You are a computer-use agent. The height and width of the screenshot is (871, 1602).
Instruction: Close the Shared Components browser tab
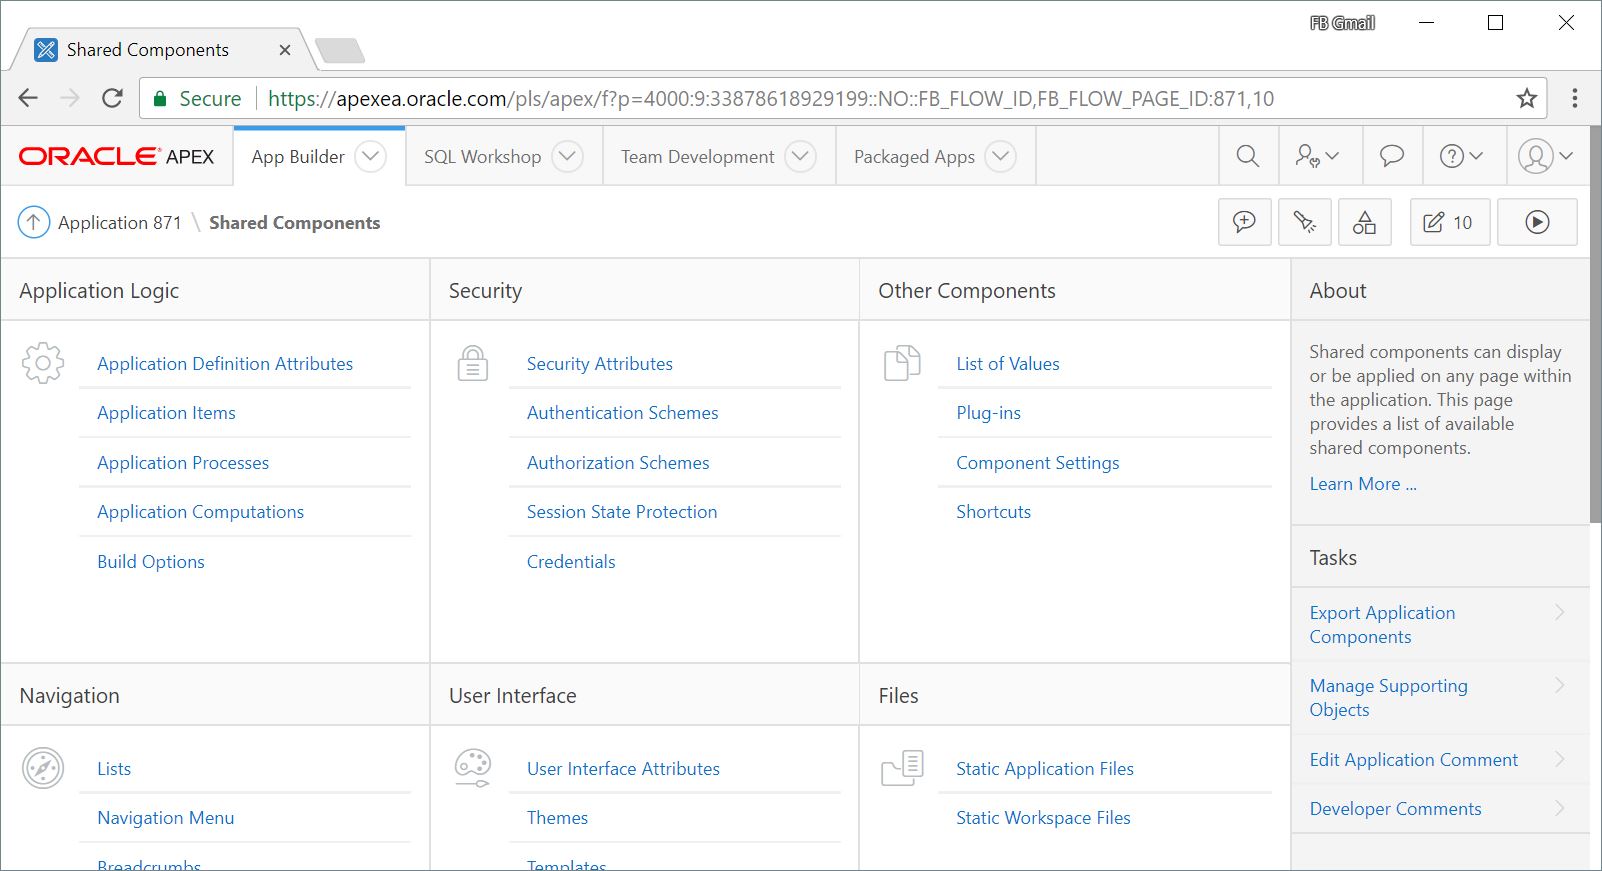(x=285, y=50)
